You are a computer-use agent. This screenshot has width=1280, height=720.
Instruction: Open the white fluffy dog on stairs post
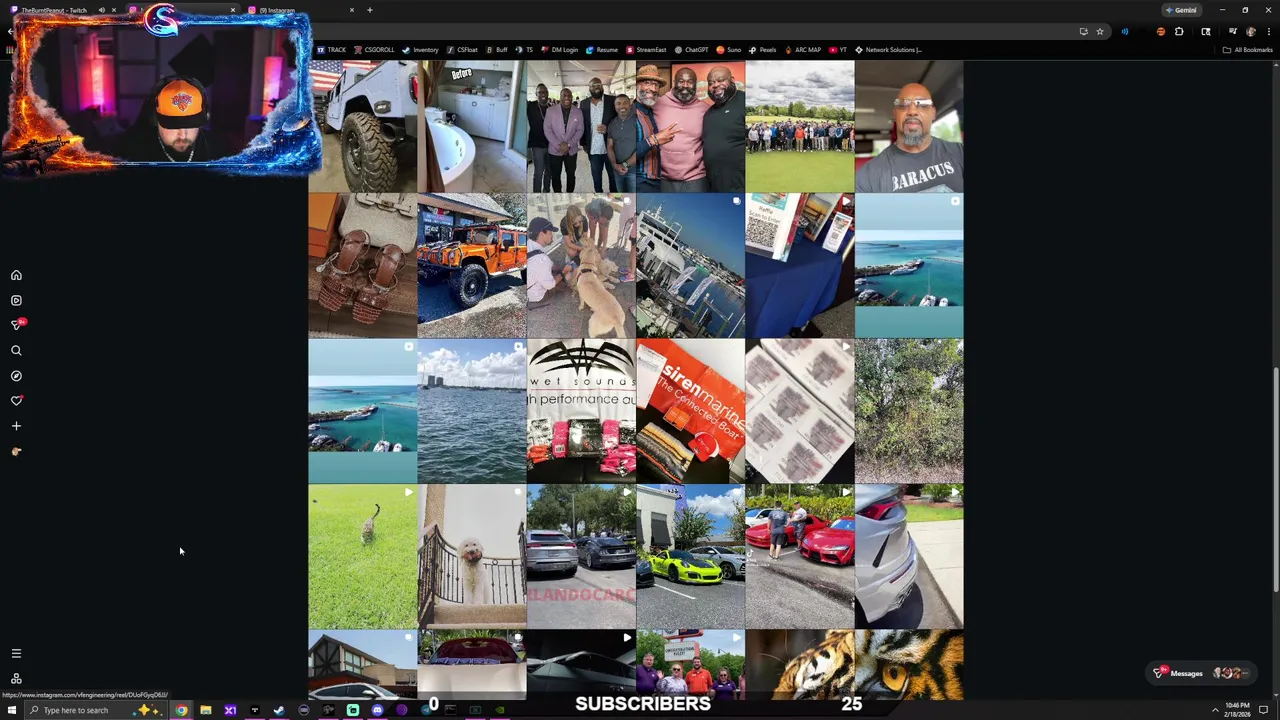(x=471, y=557)
